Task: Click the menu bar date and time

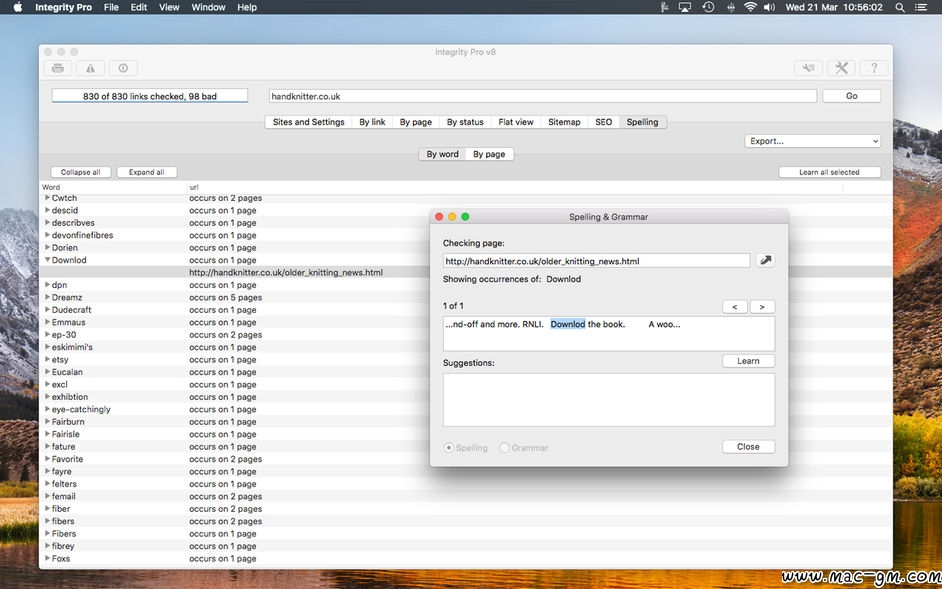Action: (834, 7)
